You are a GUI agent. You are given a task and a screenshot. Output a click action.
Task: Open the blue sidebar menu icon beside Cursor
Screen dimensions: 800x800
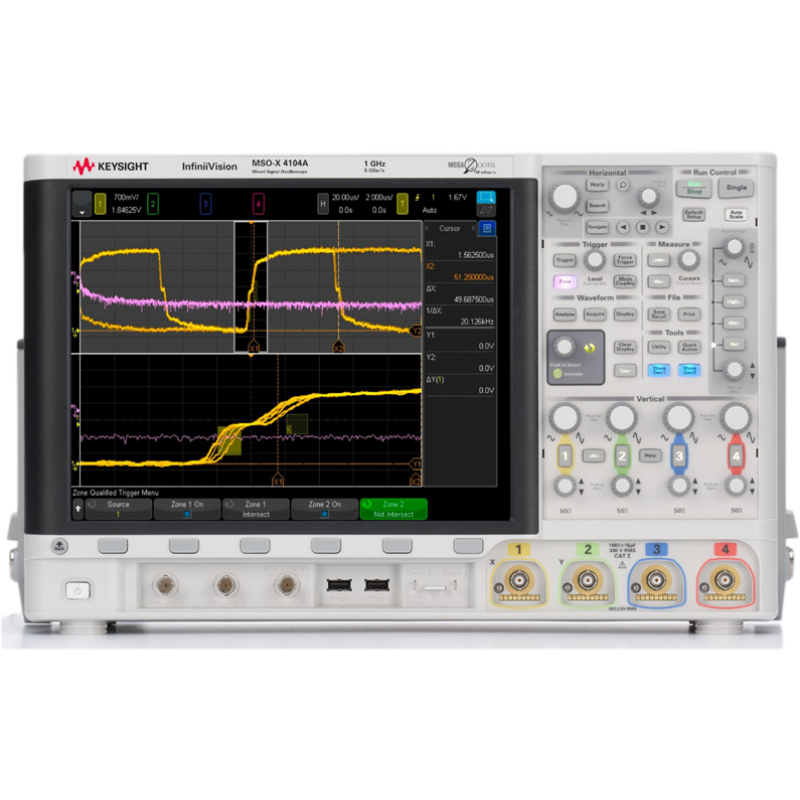click(487, 228)
